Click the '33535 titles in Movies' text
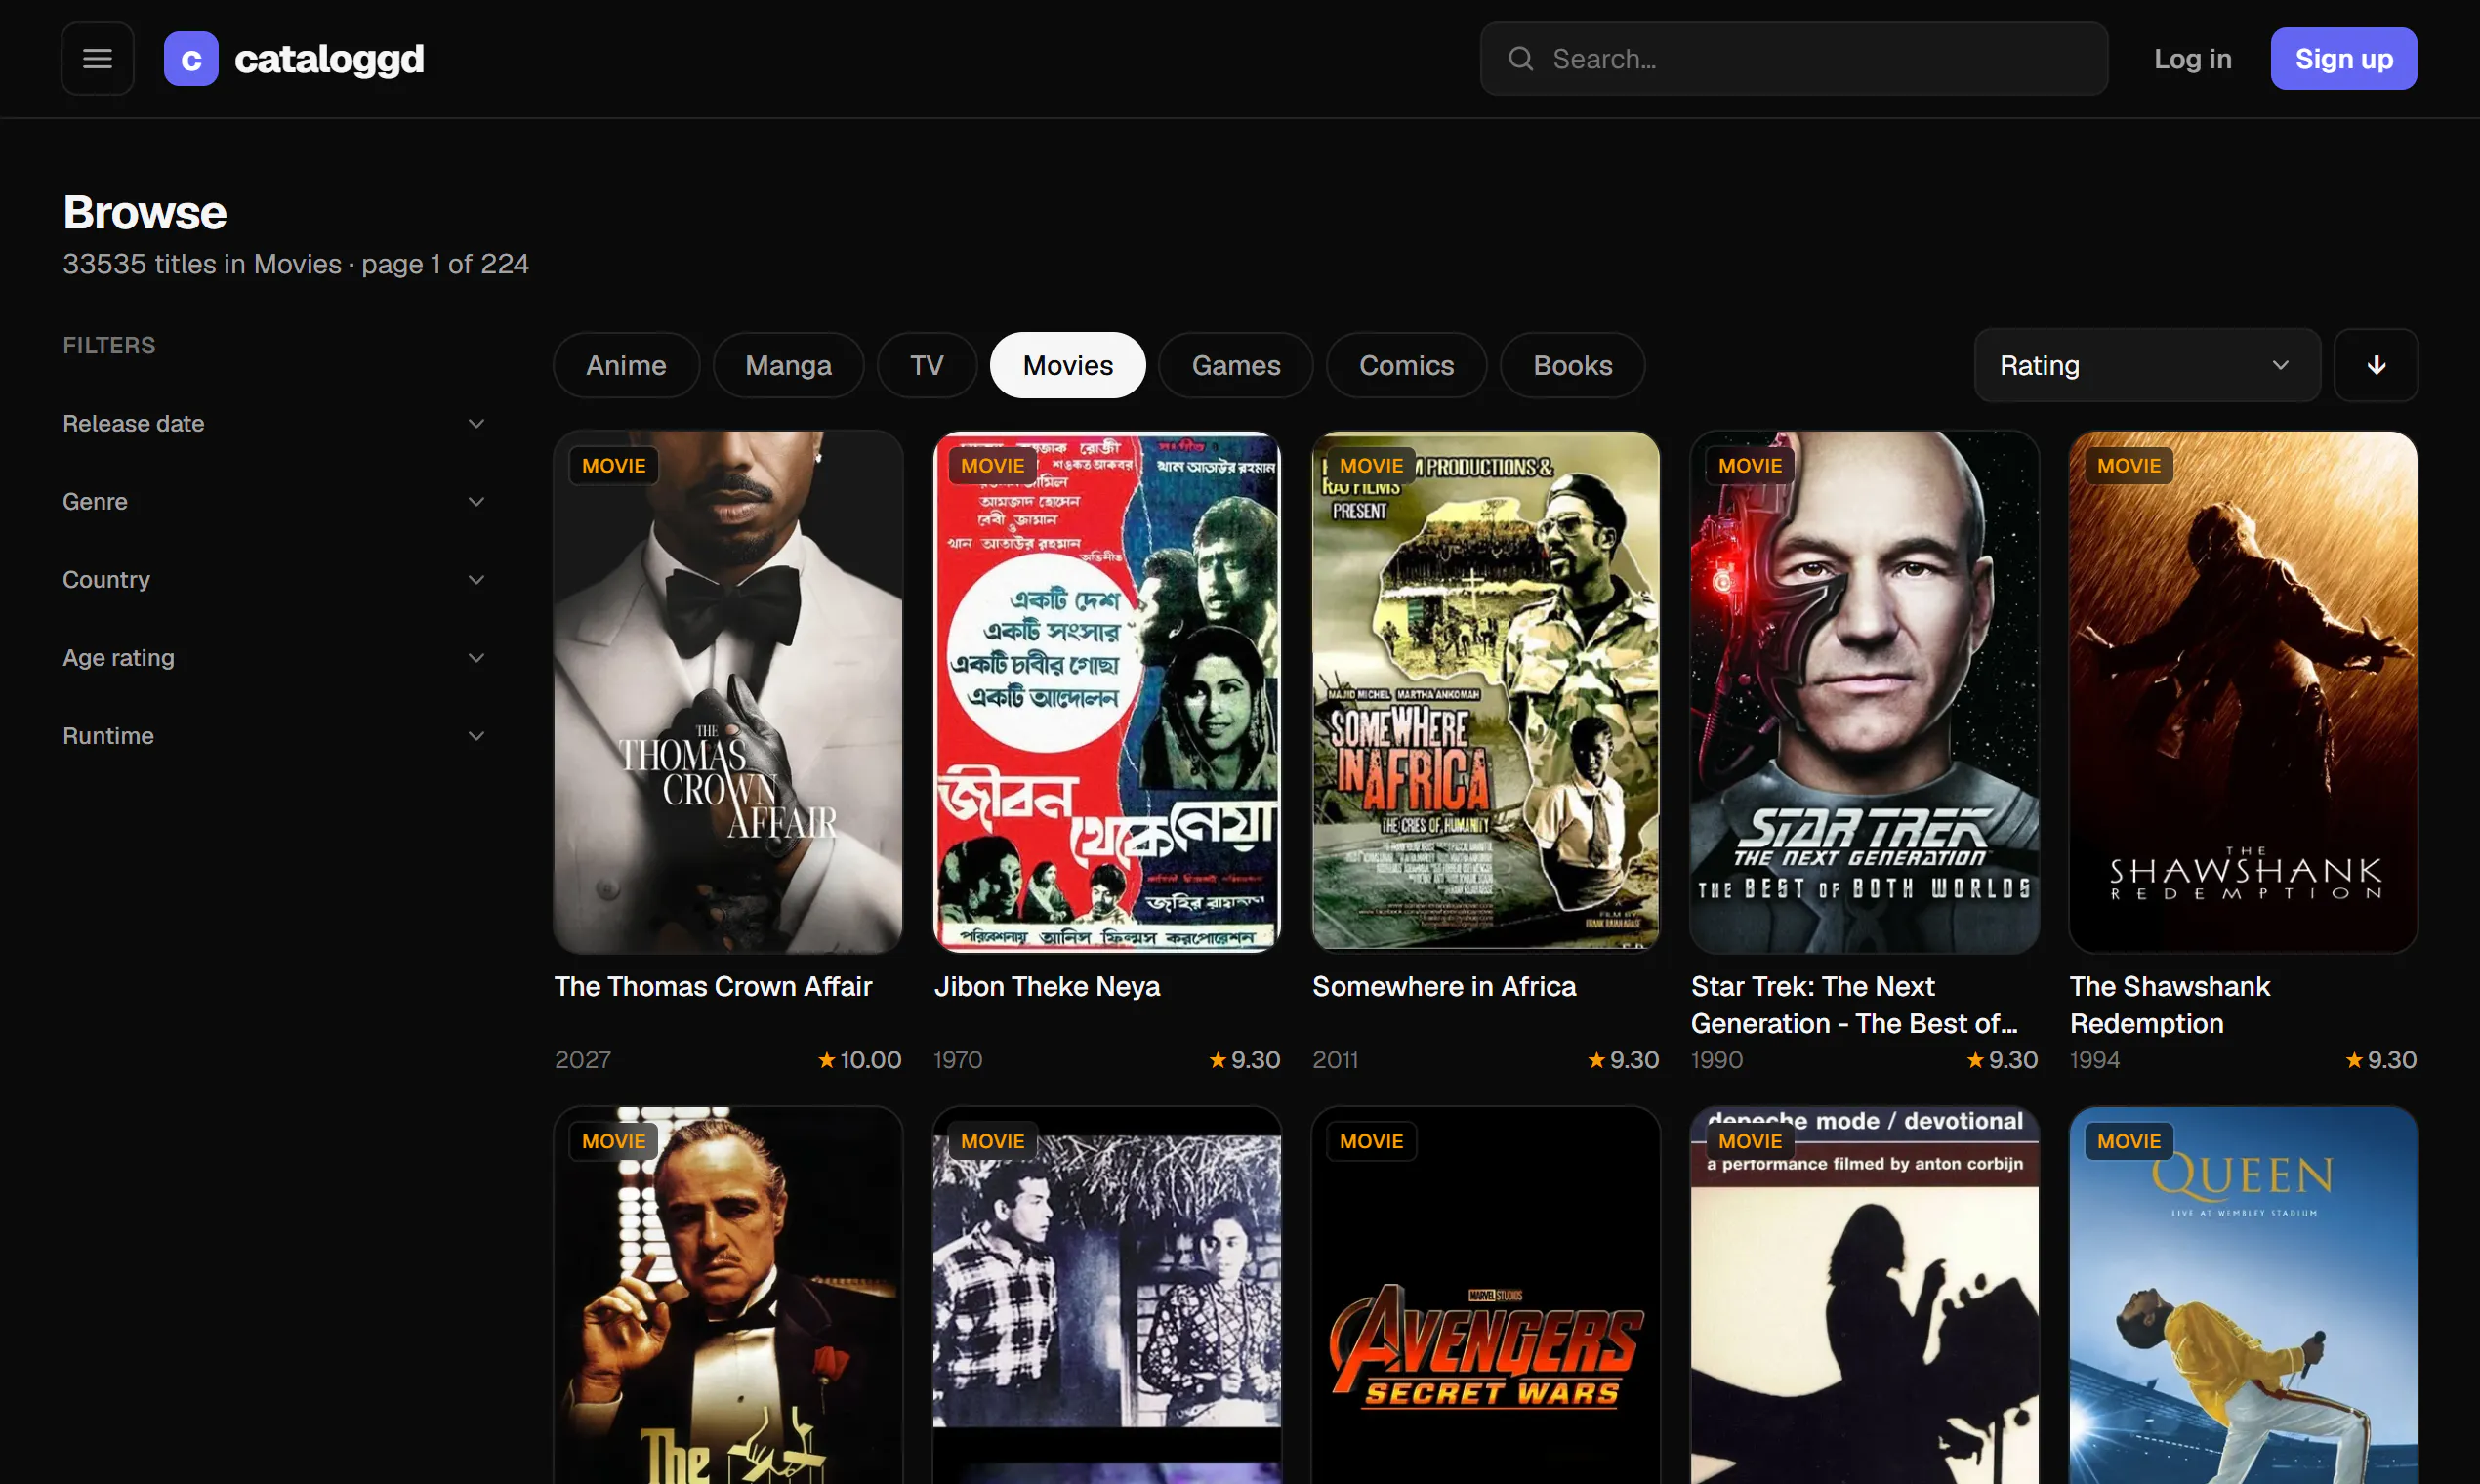 click(x=202, y=264)
